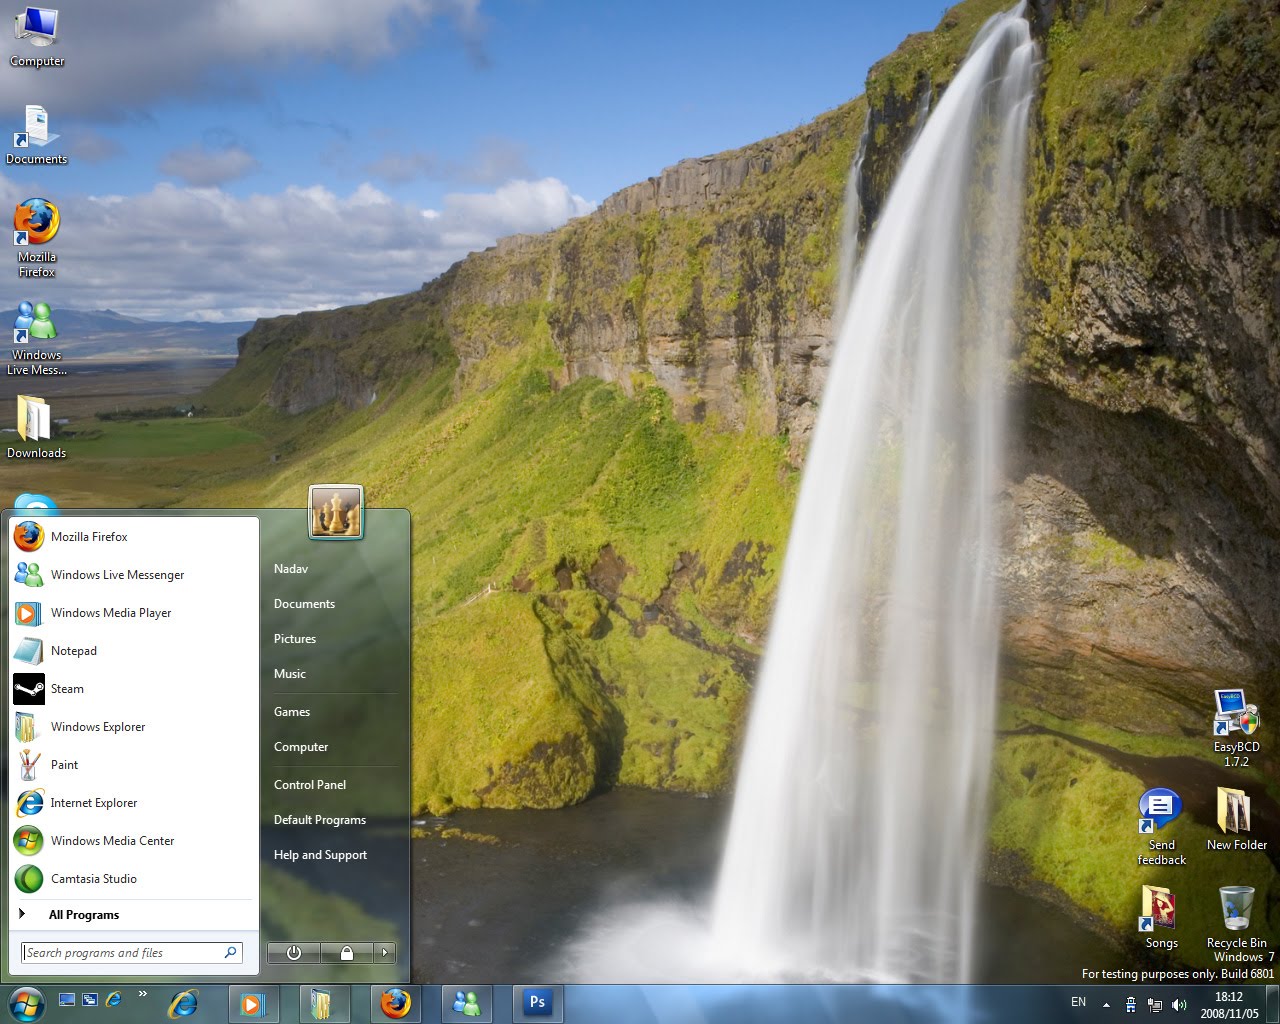1280x1024 pixels.
Task: Launch Internet Explorer from the Start menu
Action: tap(134, 803)
